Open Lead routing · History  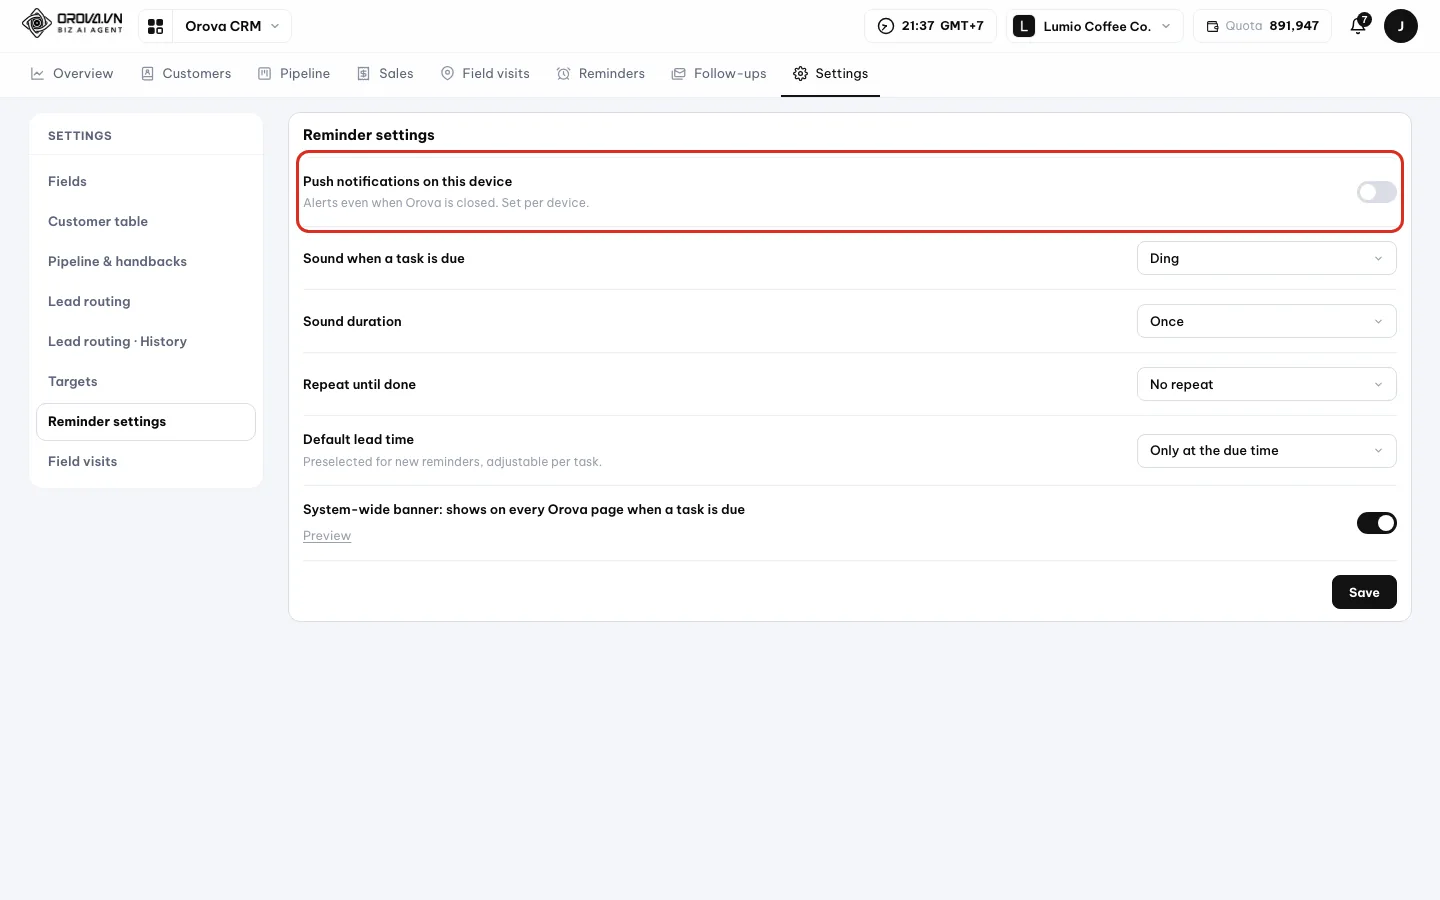[x=146, y=341]
